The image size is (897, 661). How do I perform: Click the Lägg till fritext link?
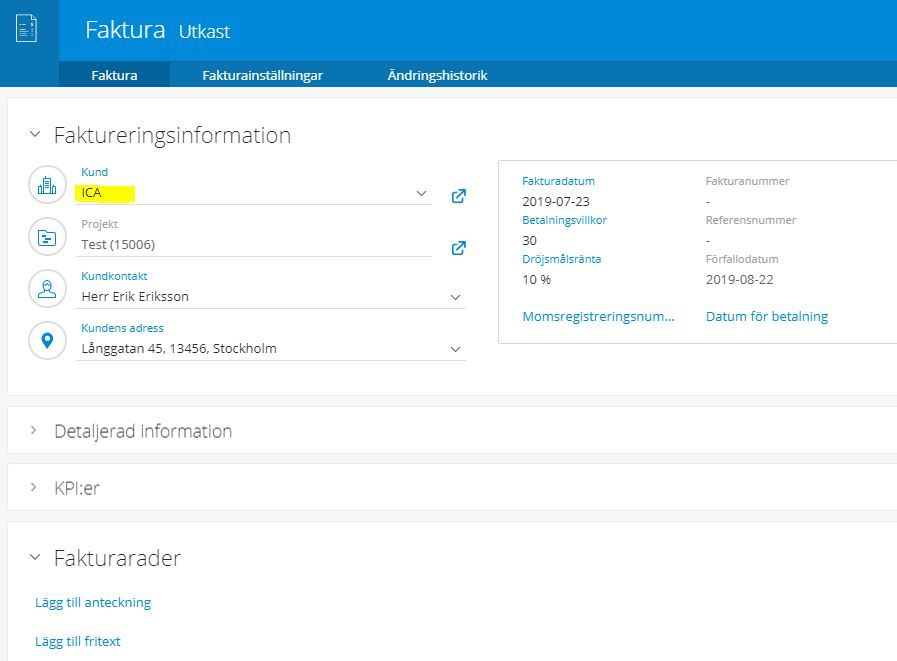(78, 642)
